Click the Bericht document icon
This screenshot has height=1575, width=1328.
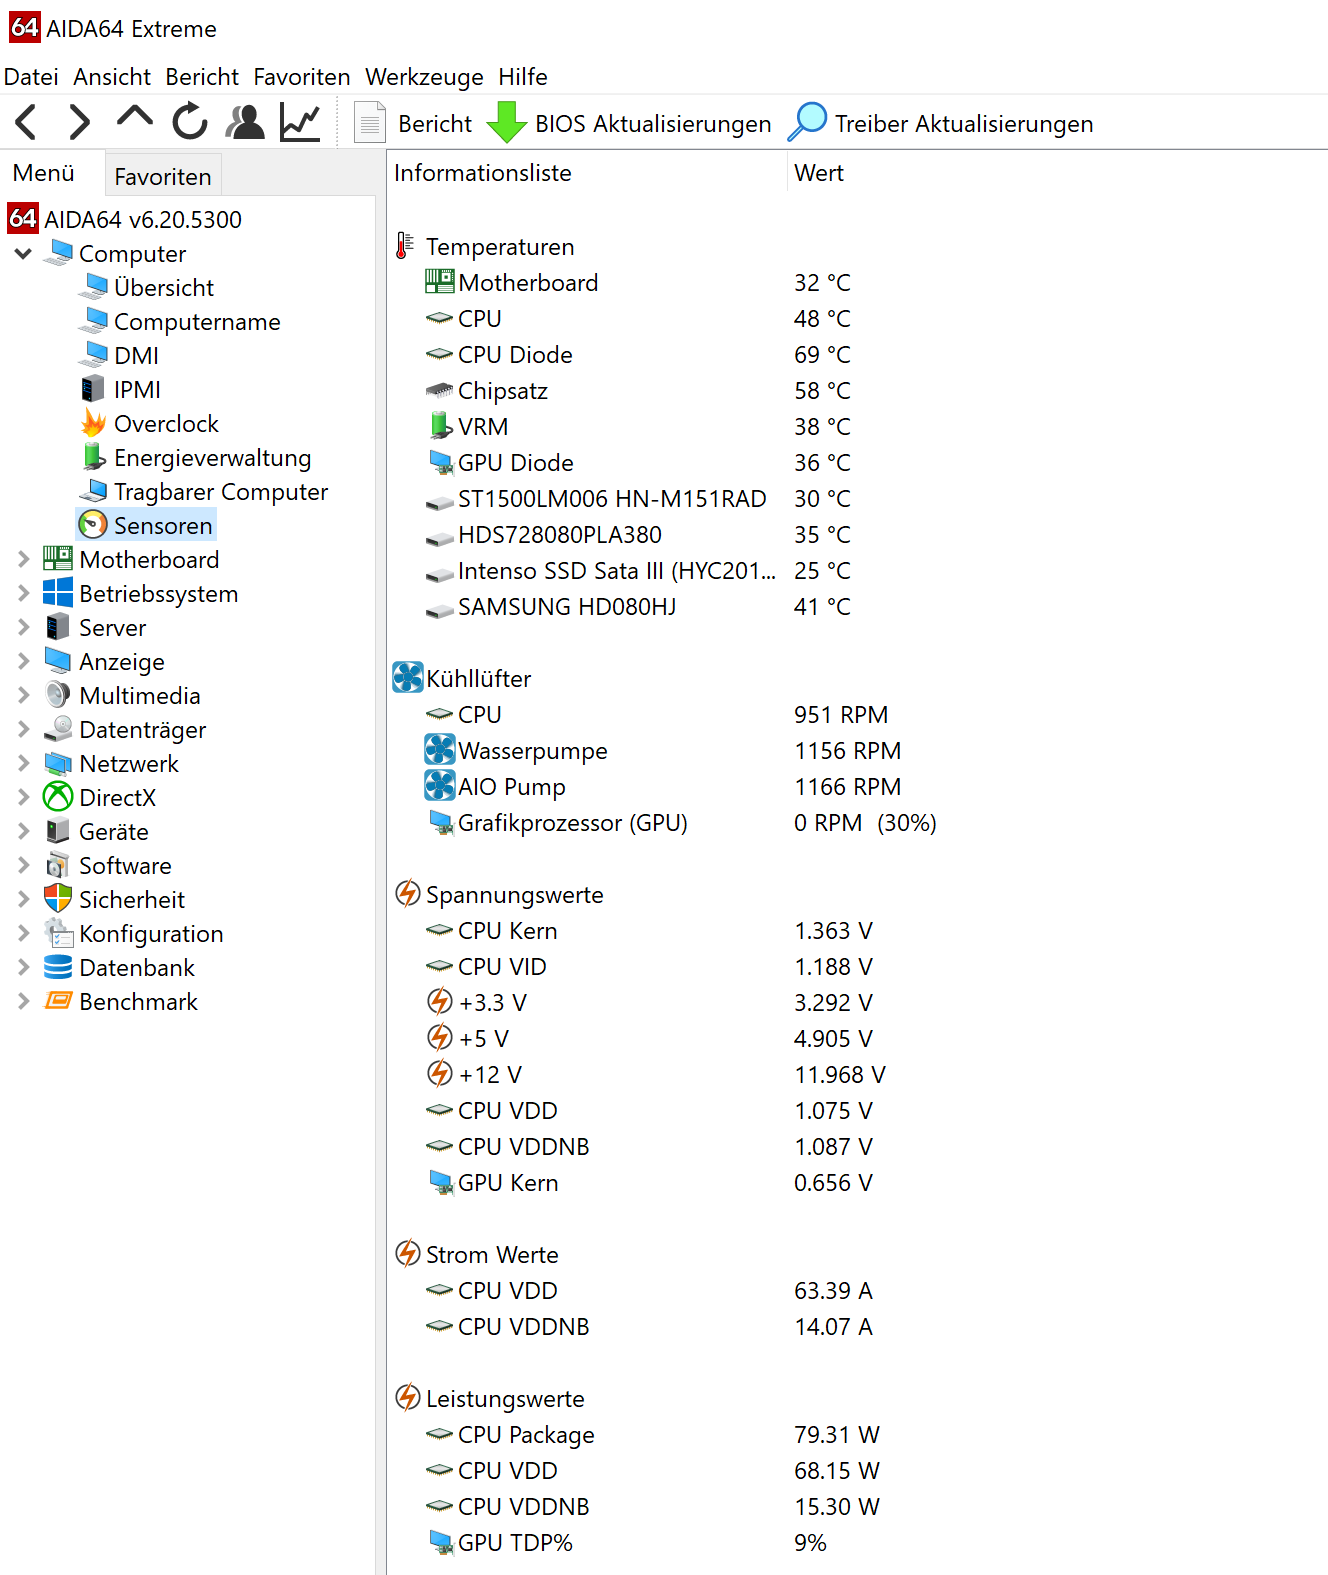click(x=370, y=123)
